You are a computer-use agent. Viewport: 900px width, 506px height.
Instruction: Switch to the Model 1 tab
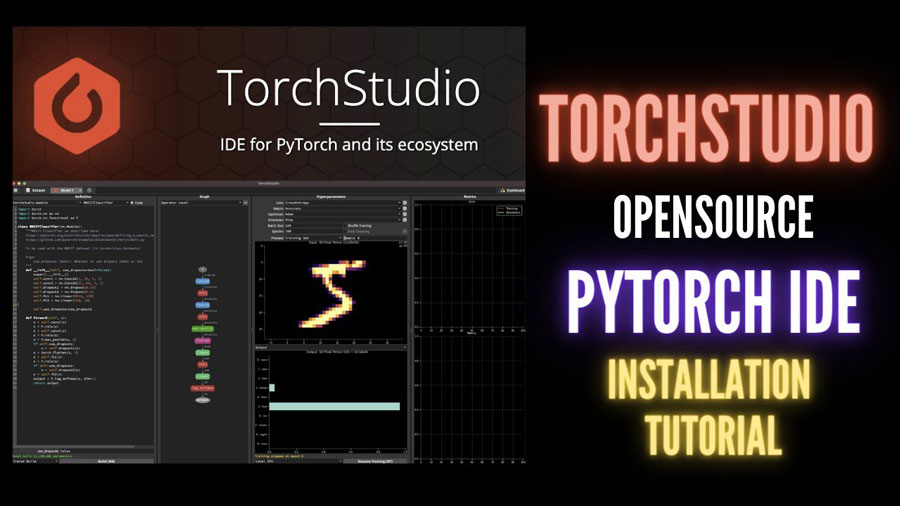pyautogui.click(x=64, y=189)
